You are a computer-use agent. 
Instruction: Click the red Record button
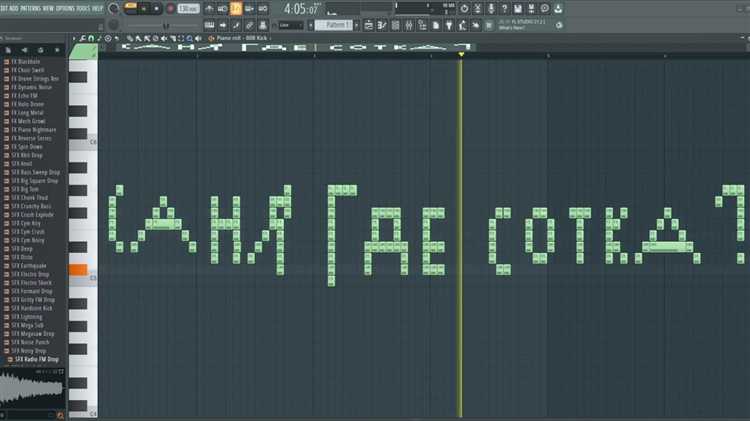[170, 9]
